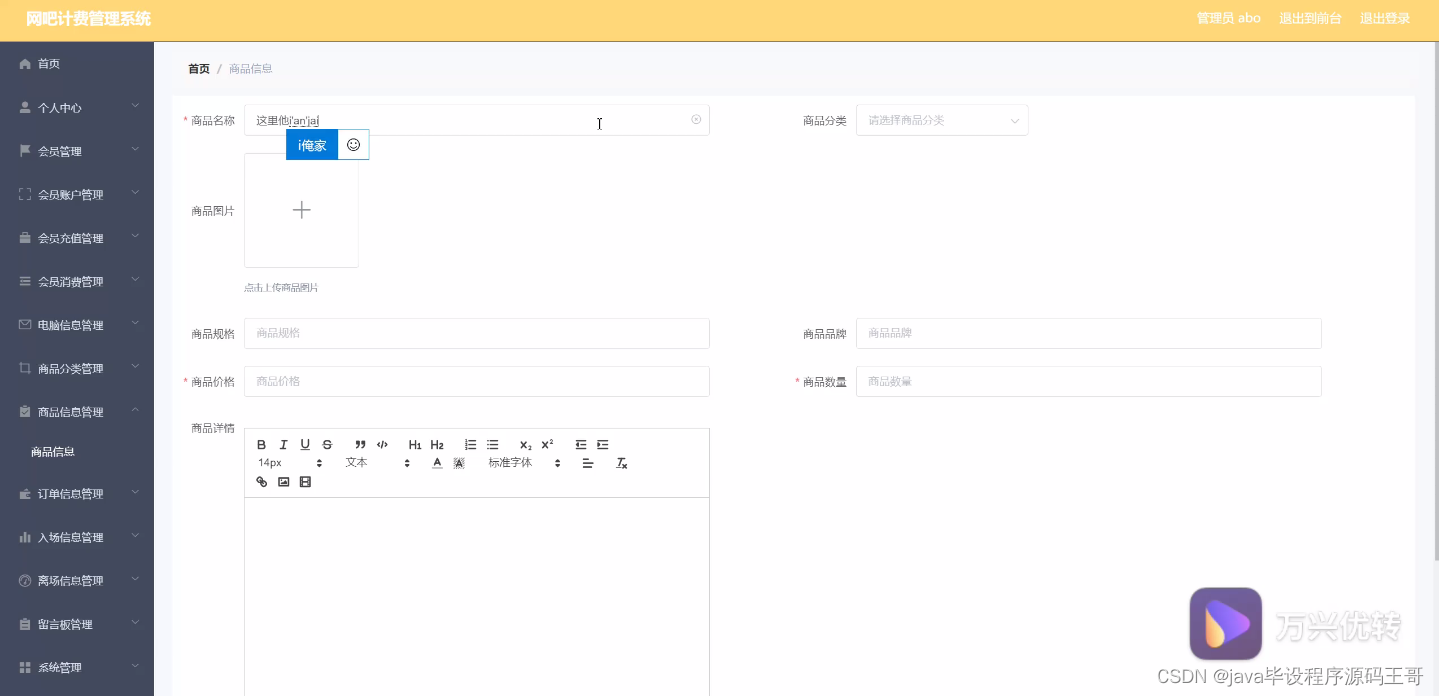Toggle underline formatting in the editor
This screenshot has height=696, width=1439.
tap(305, 445)
